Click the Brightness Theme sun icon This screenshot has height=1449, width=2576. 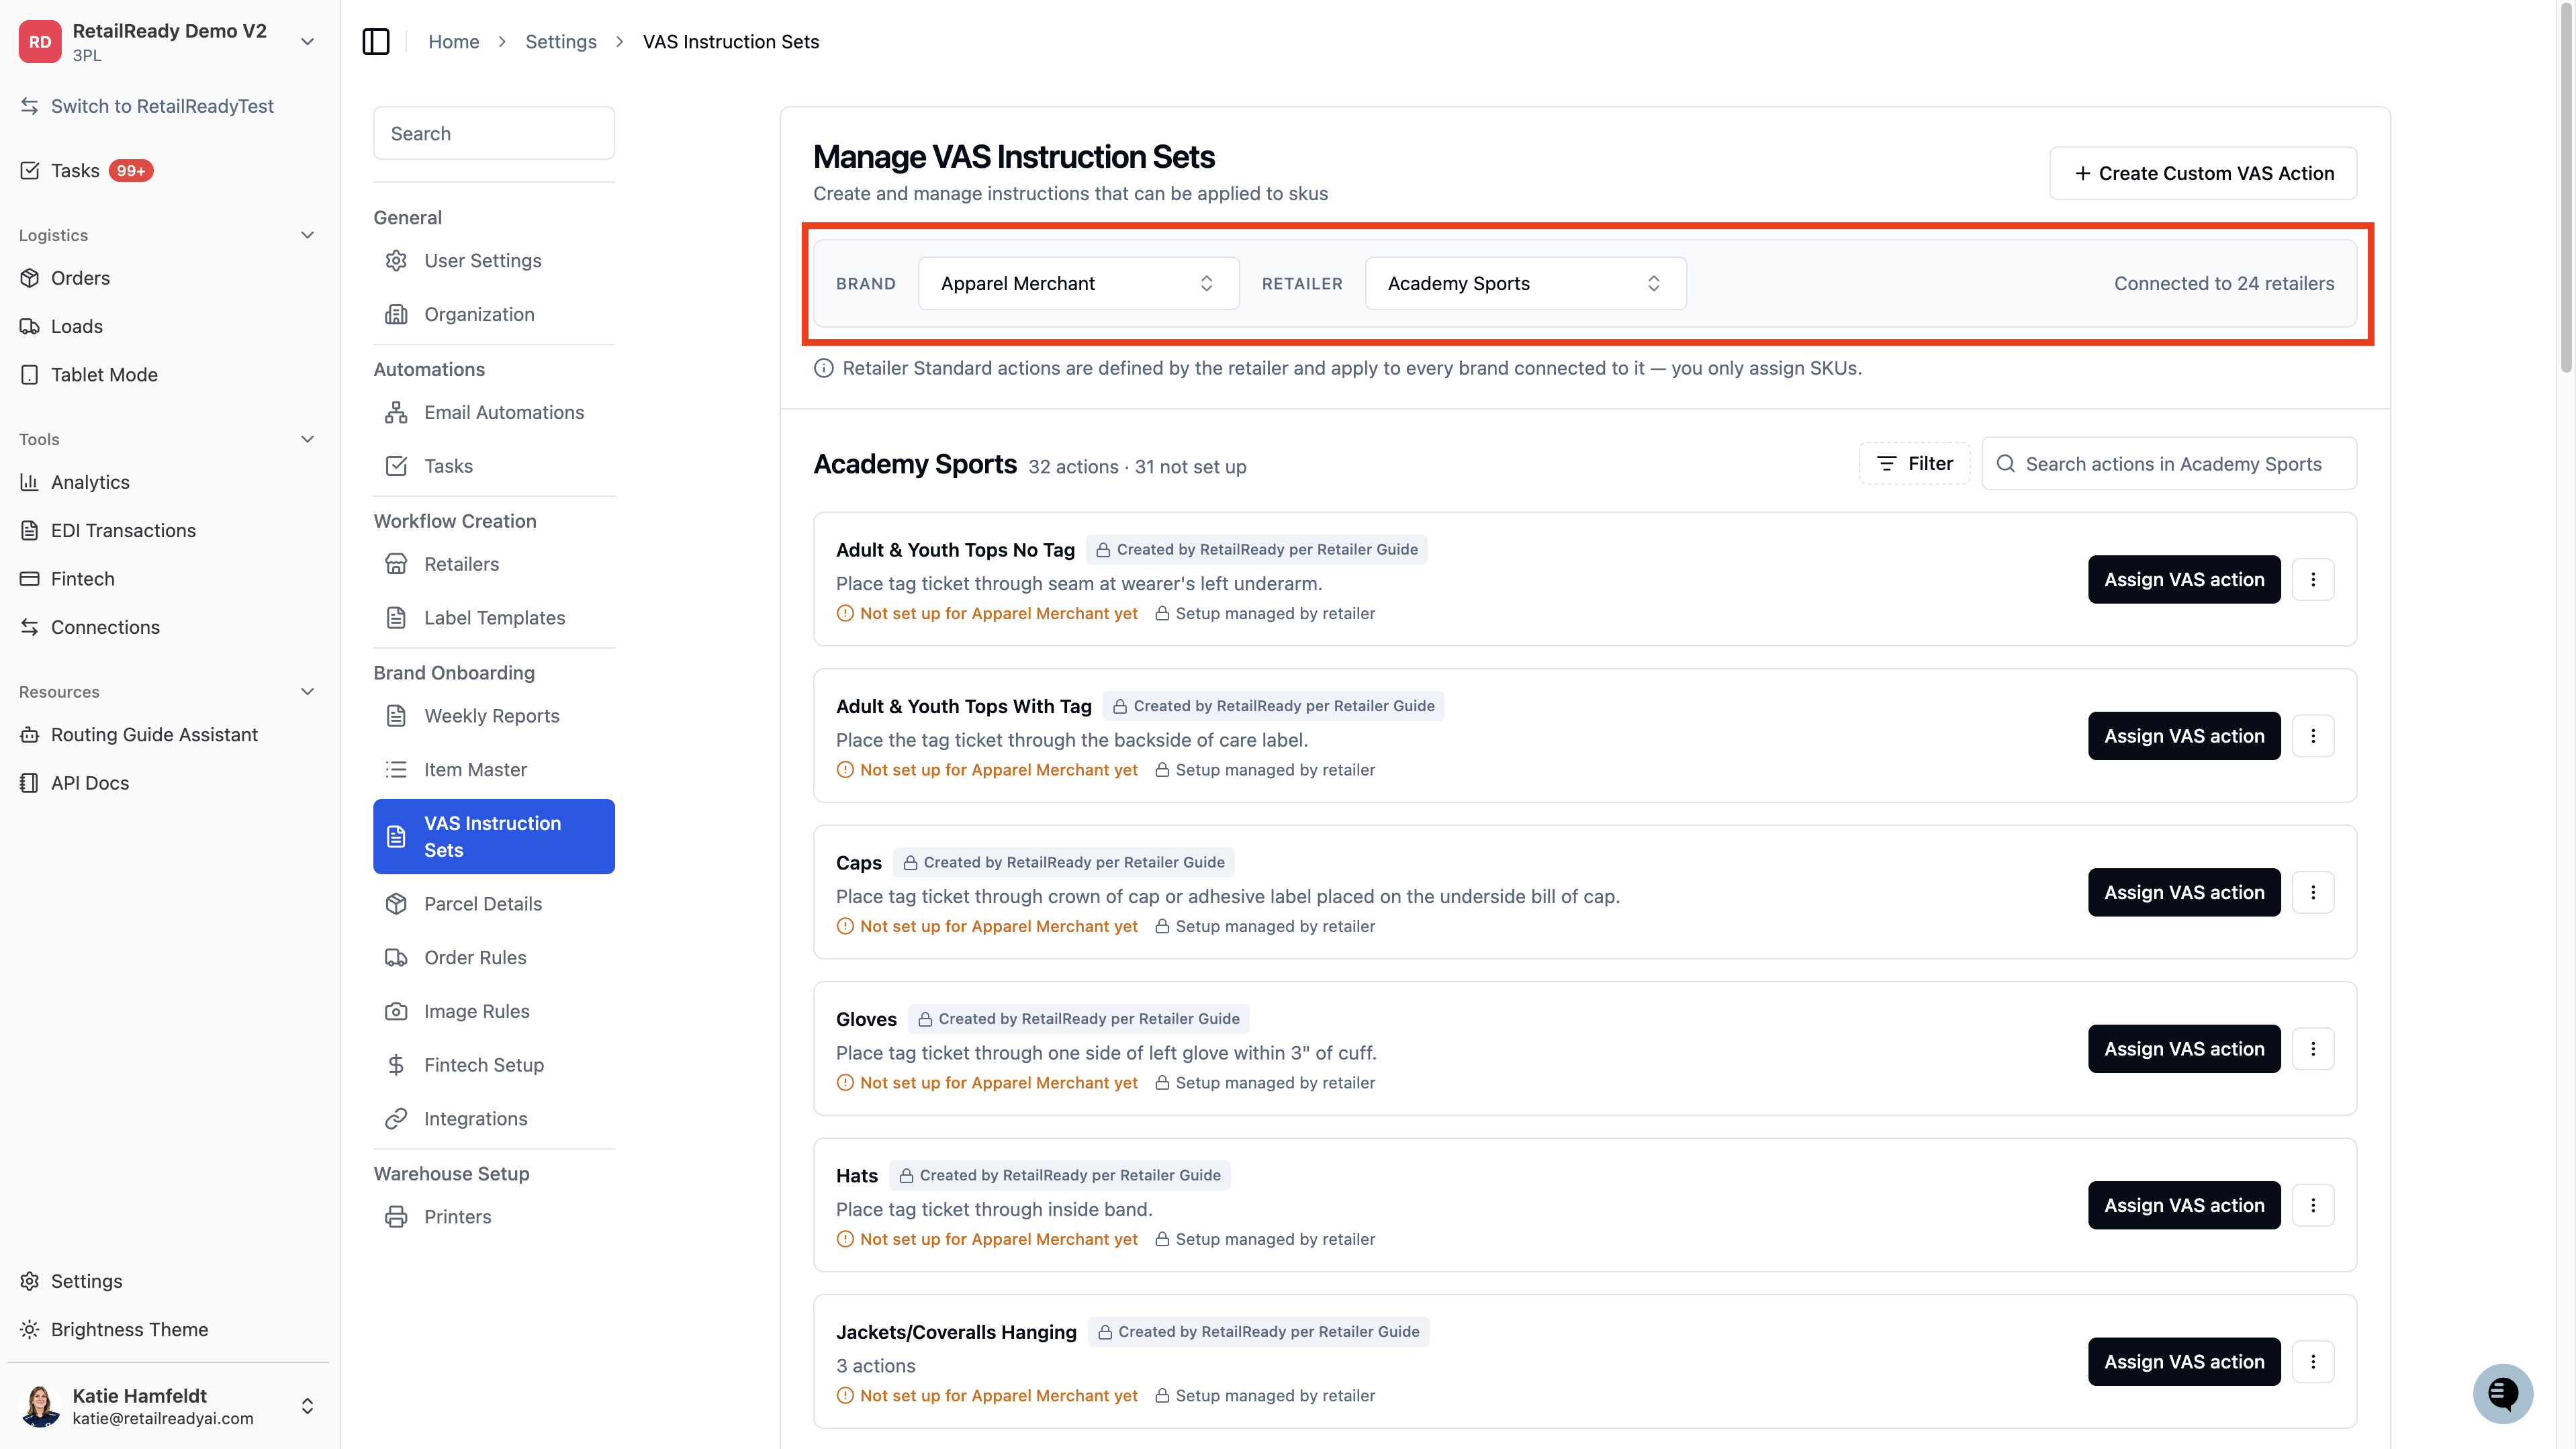[30, 1330]
